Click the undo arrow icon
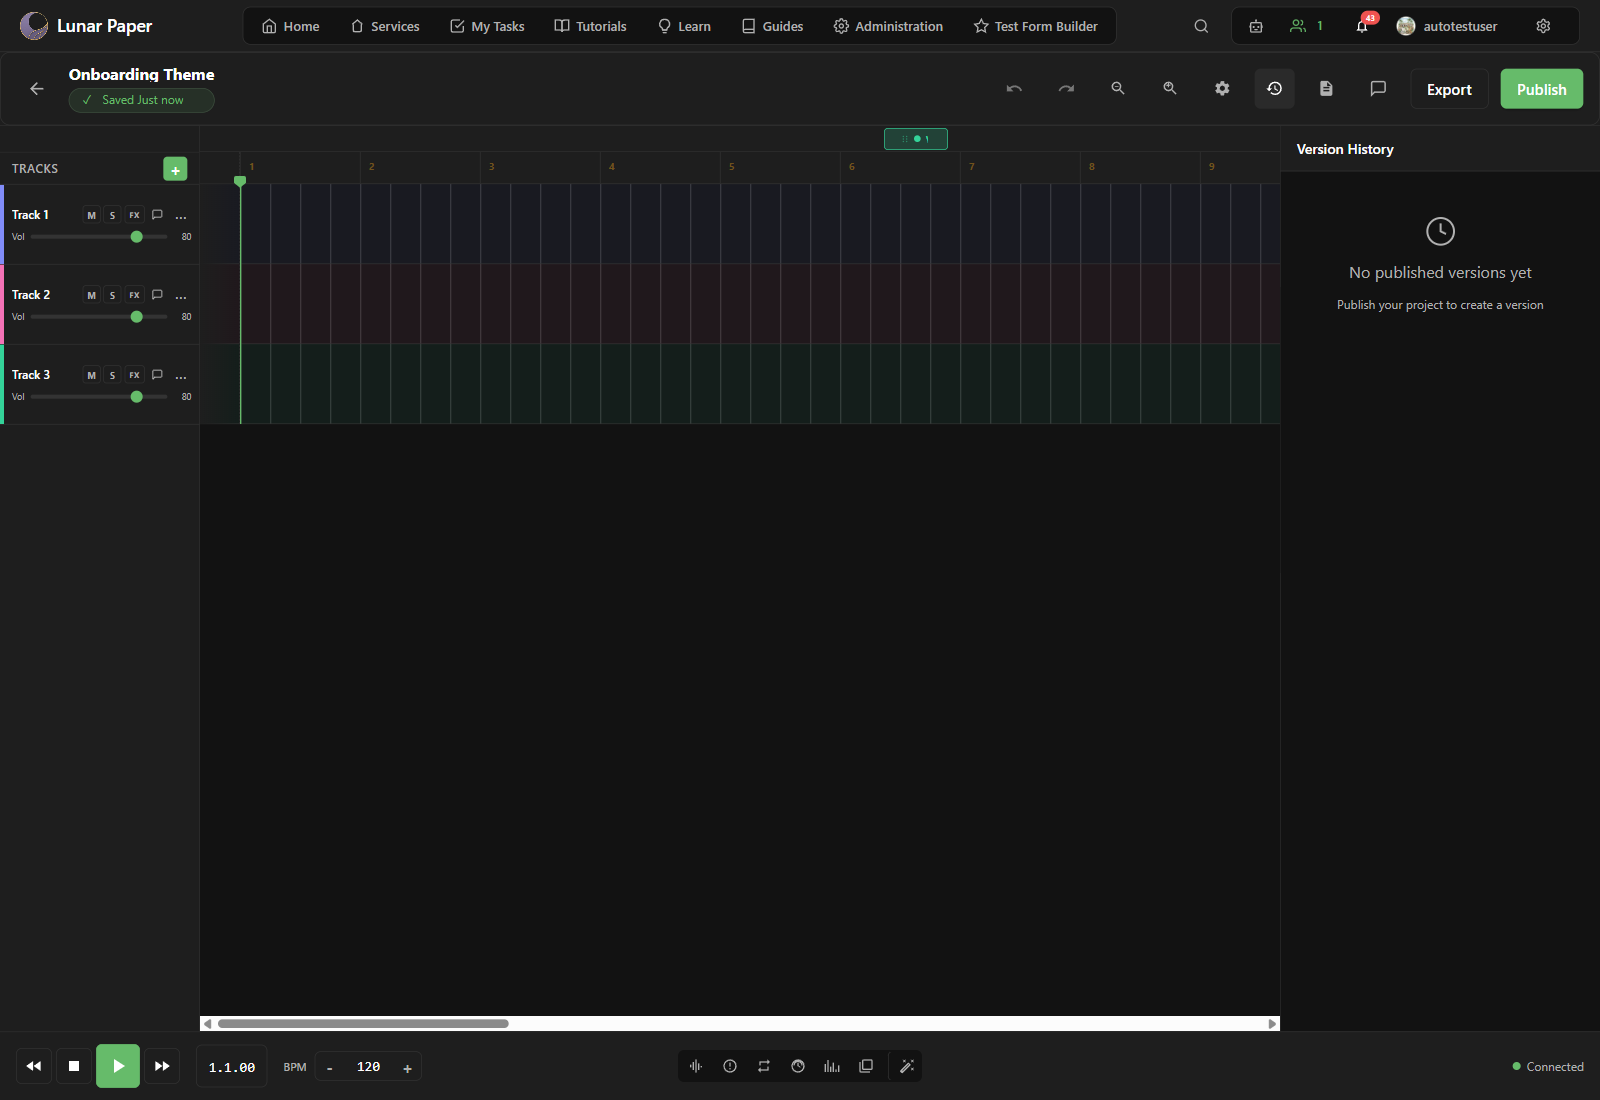Image resolution: width=1600 pixels, height=1100 pixels. point(1014,89)
